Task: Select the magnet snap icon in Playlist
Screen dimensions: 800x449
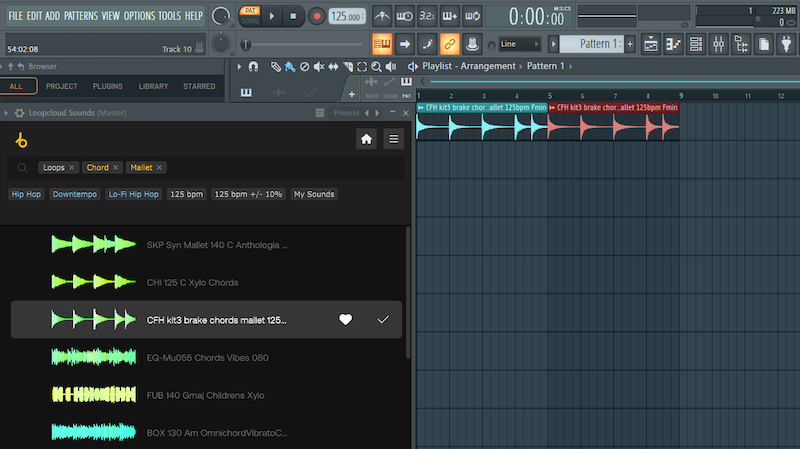Action: [253, 66]
